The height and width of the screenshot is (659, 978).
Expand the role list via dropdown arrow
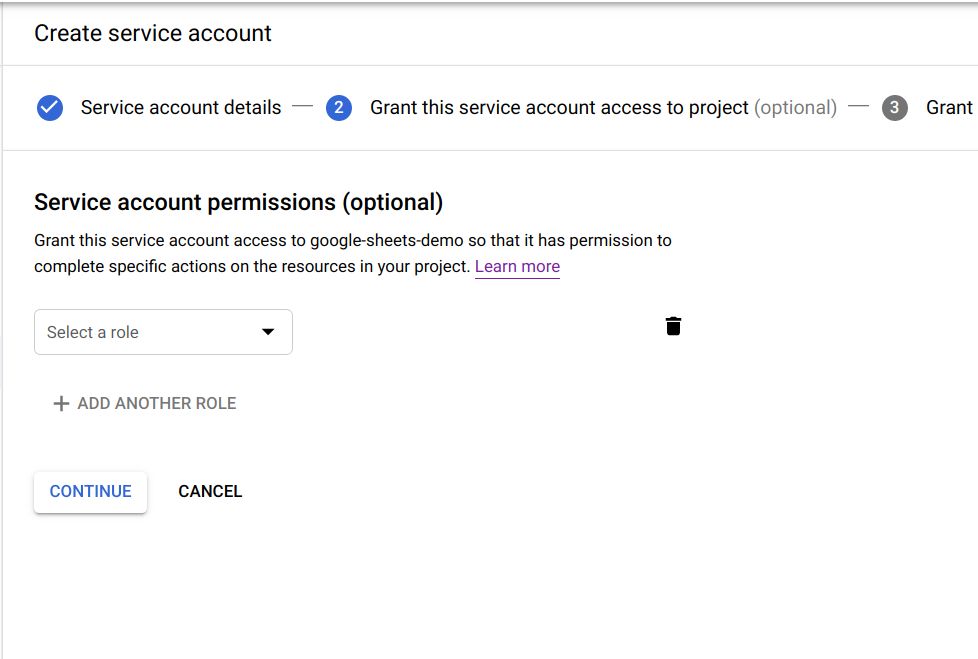coord(268,332)
